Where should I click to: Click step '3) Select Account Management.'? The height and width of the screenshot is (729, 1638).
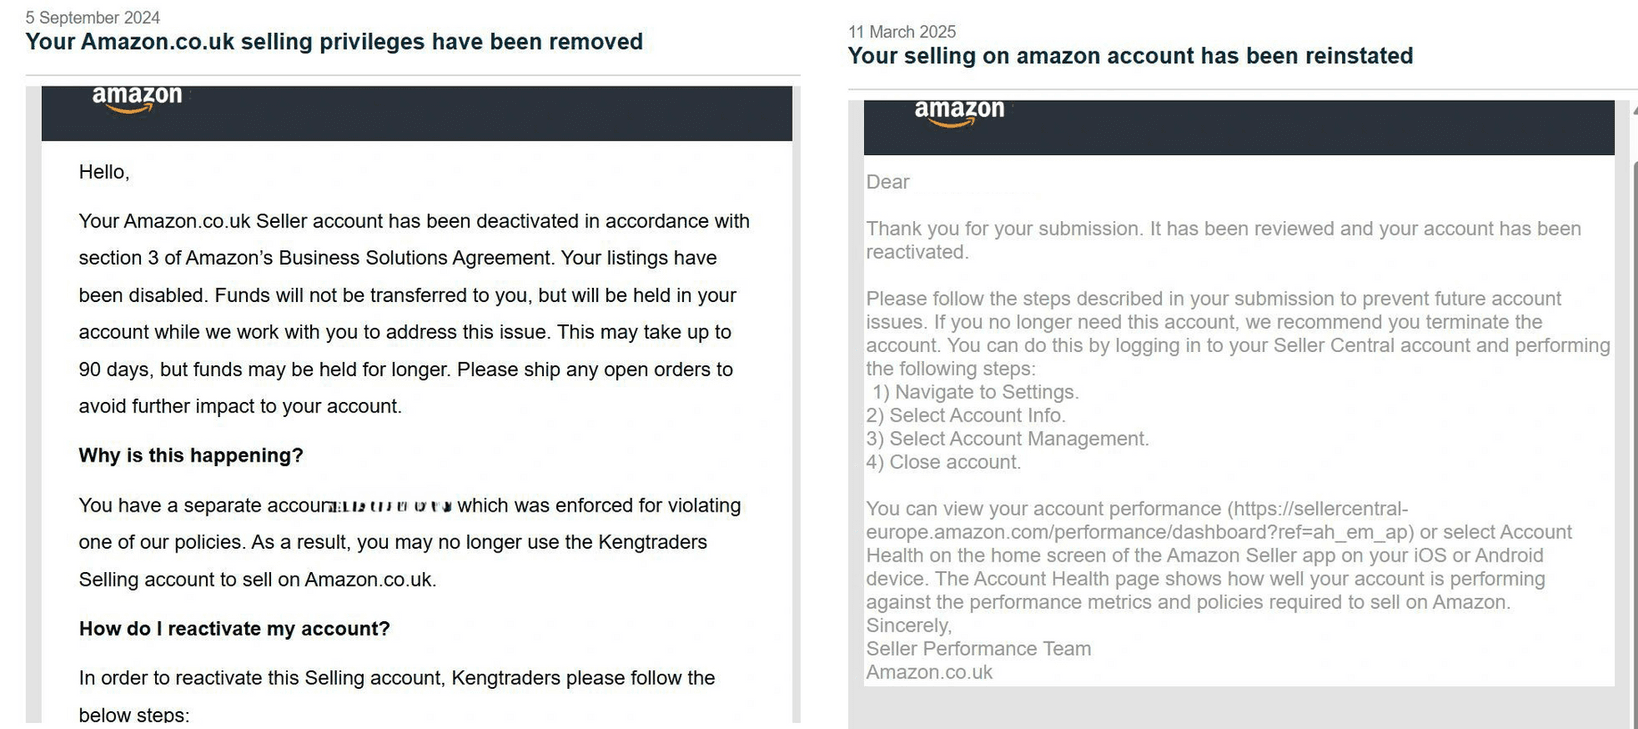(x=1008, y=439)
